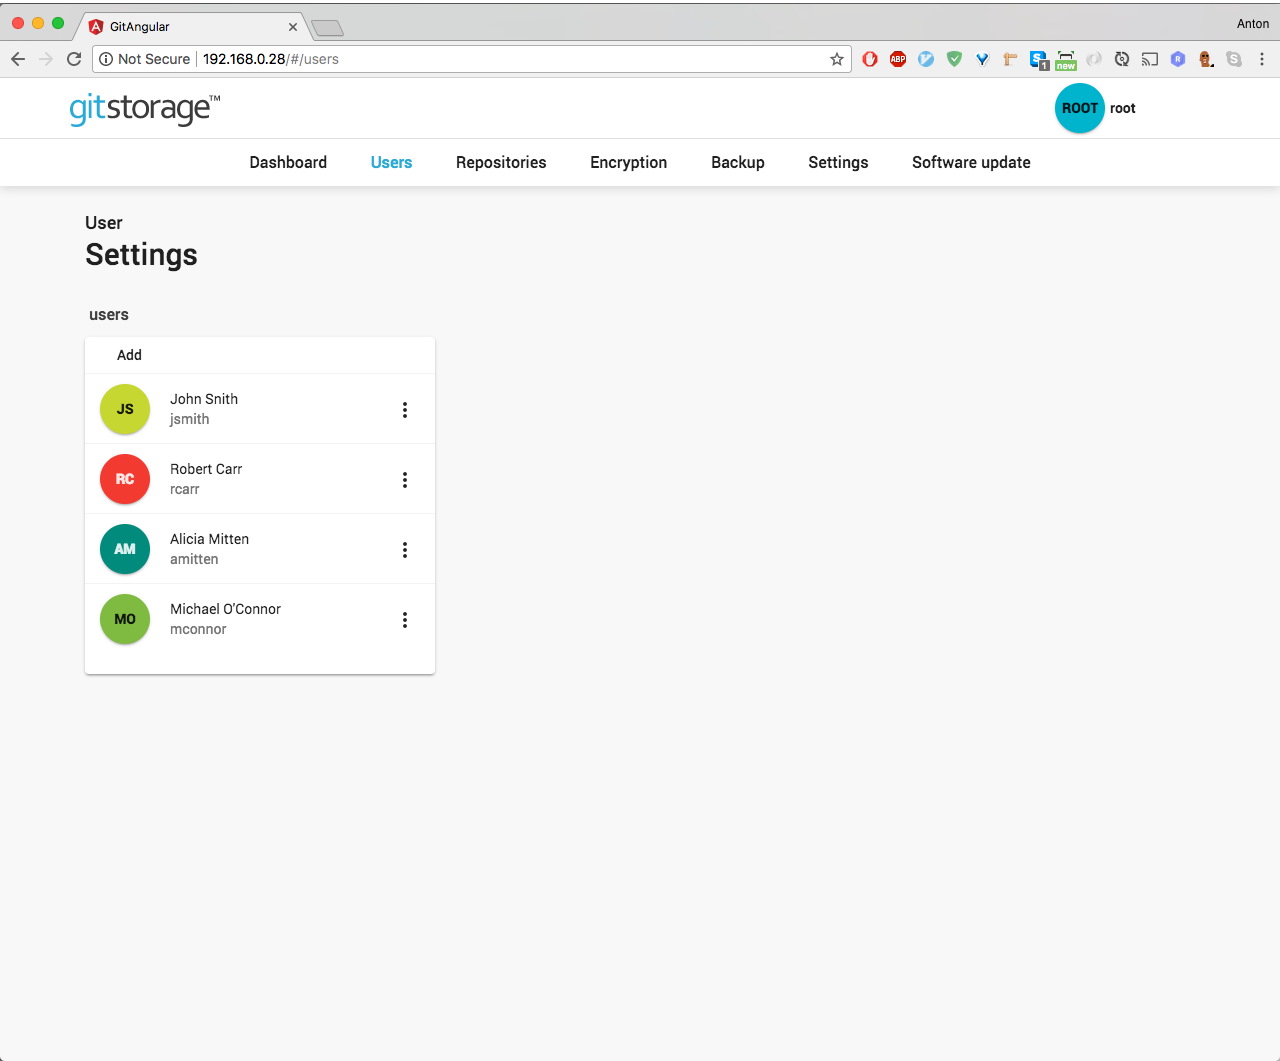Open the menu next to Alicia Mitten
The image size is (1280, 1061).
click(x=405, y=549)
